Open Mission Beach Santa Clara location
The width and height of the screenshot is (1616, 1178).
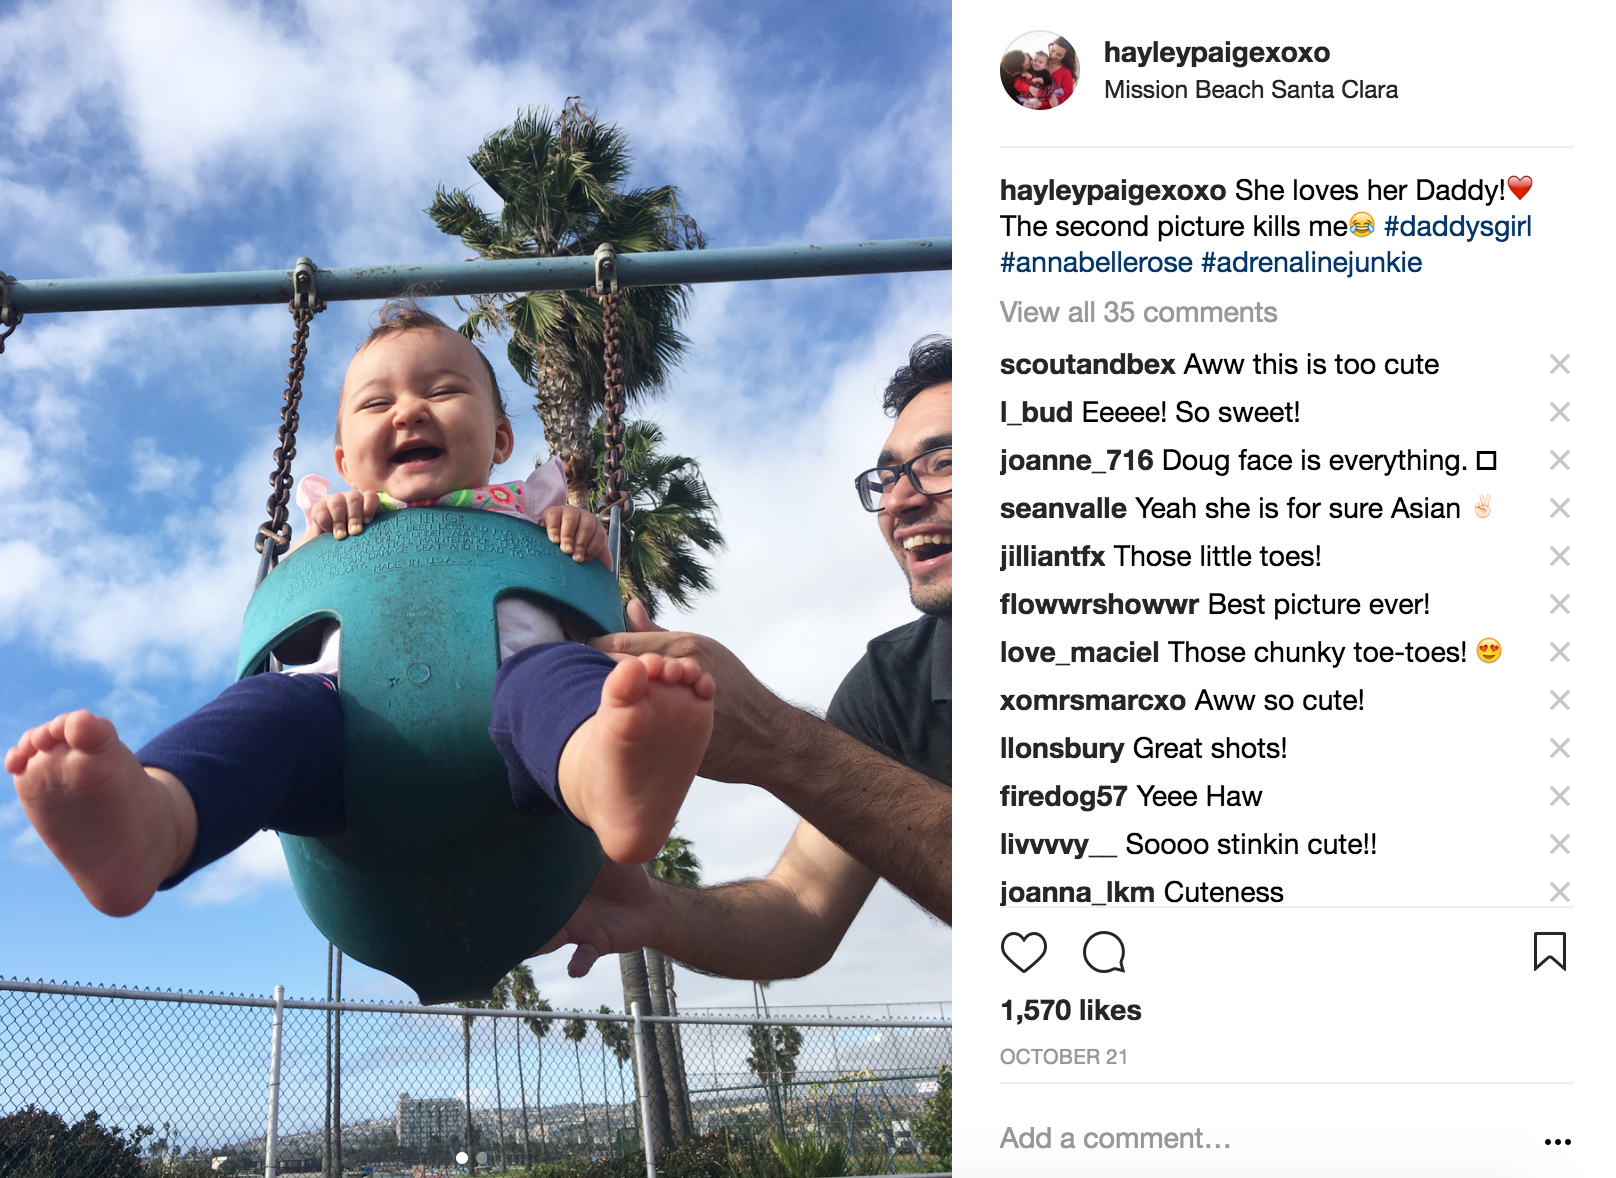(1251, 90)
